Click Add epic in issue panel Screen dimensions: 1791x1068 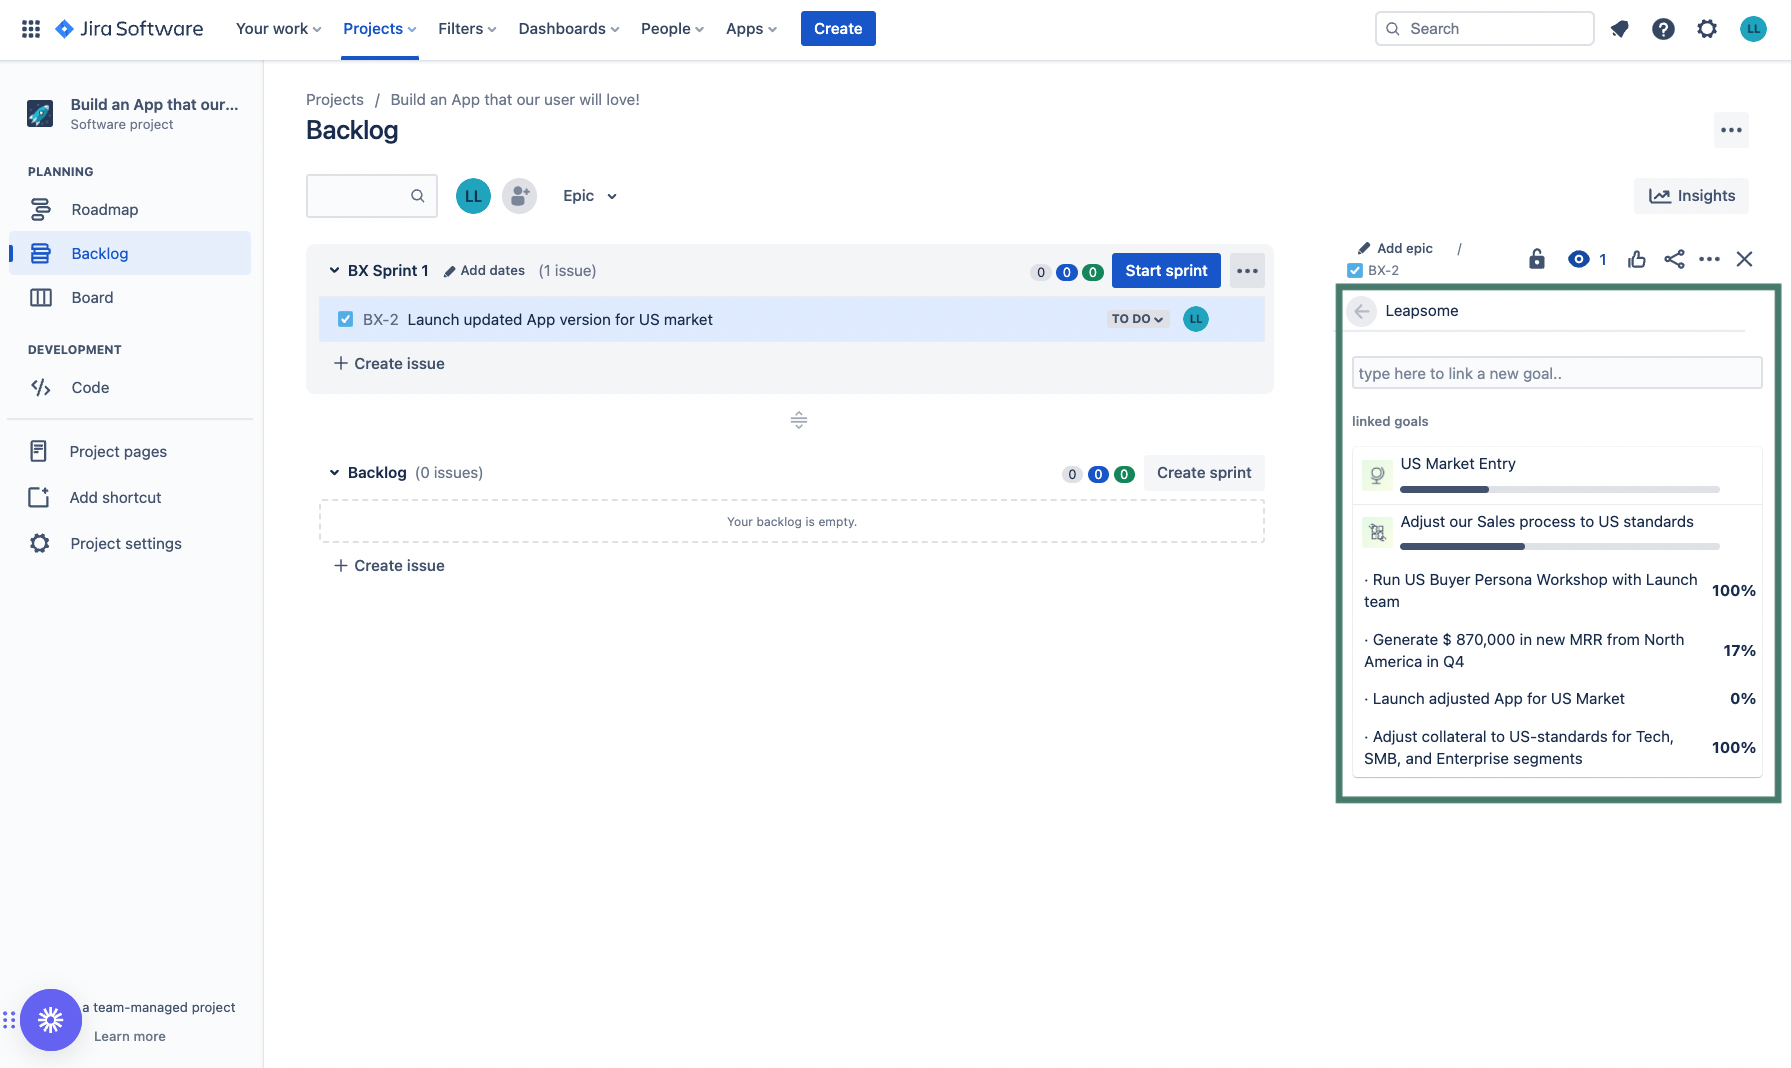tap(1395, 248)
